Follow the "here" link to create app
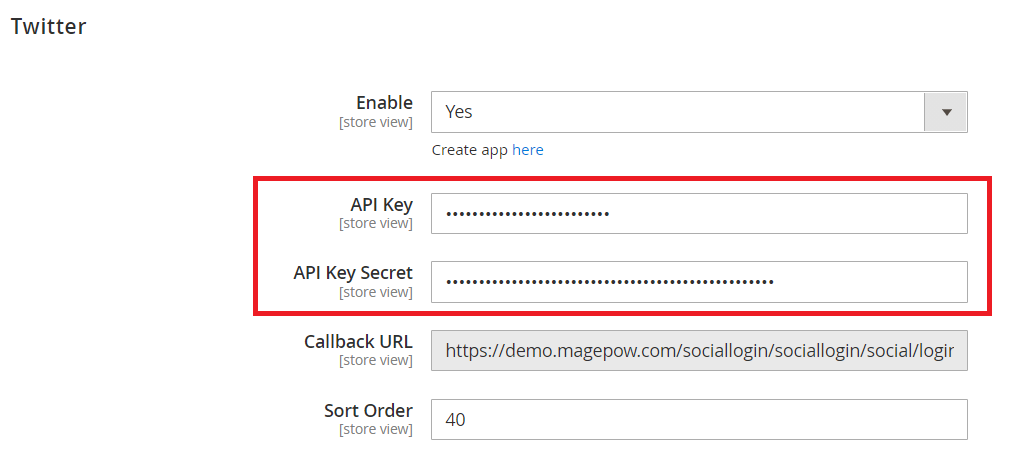 (528, 150)
